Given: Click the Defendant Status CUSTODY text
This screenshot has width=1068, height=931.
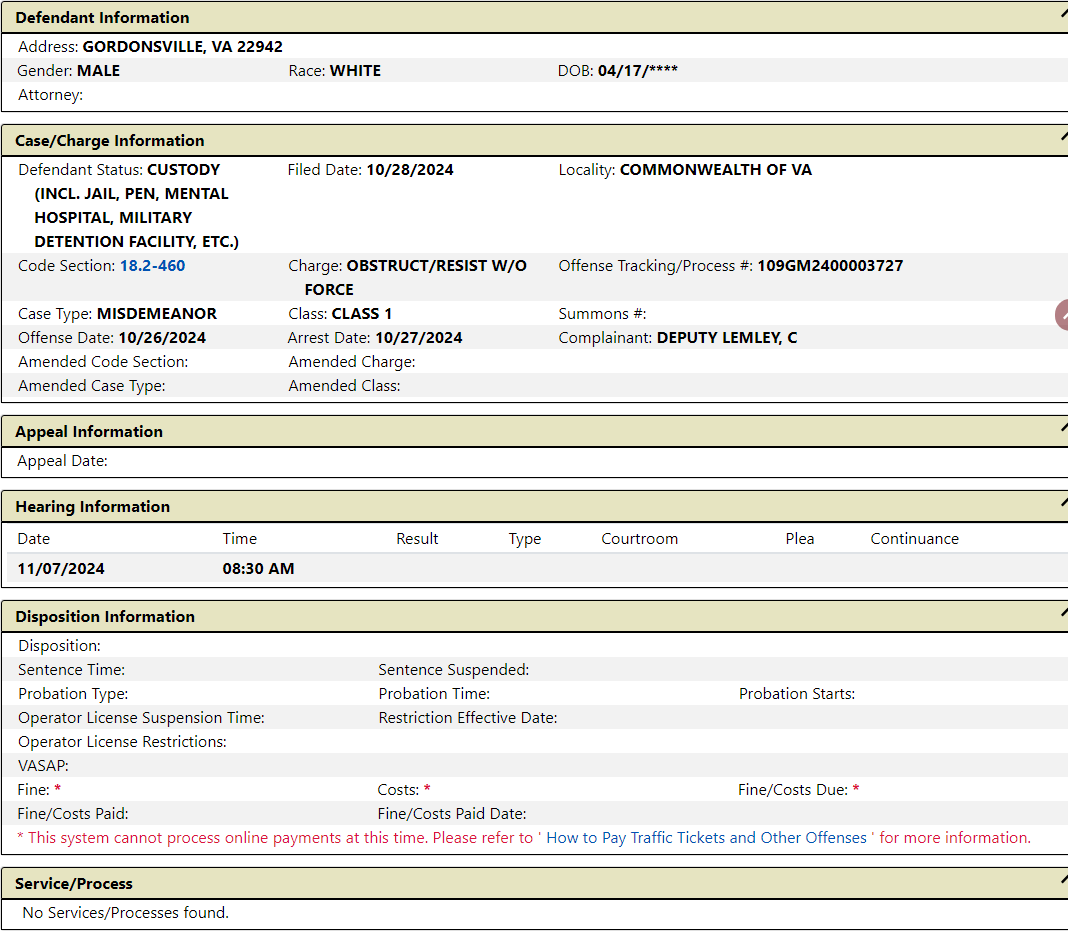Looking at the screenshot, I should [136, 206].
